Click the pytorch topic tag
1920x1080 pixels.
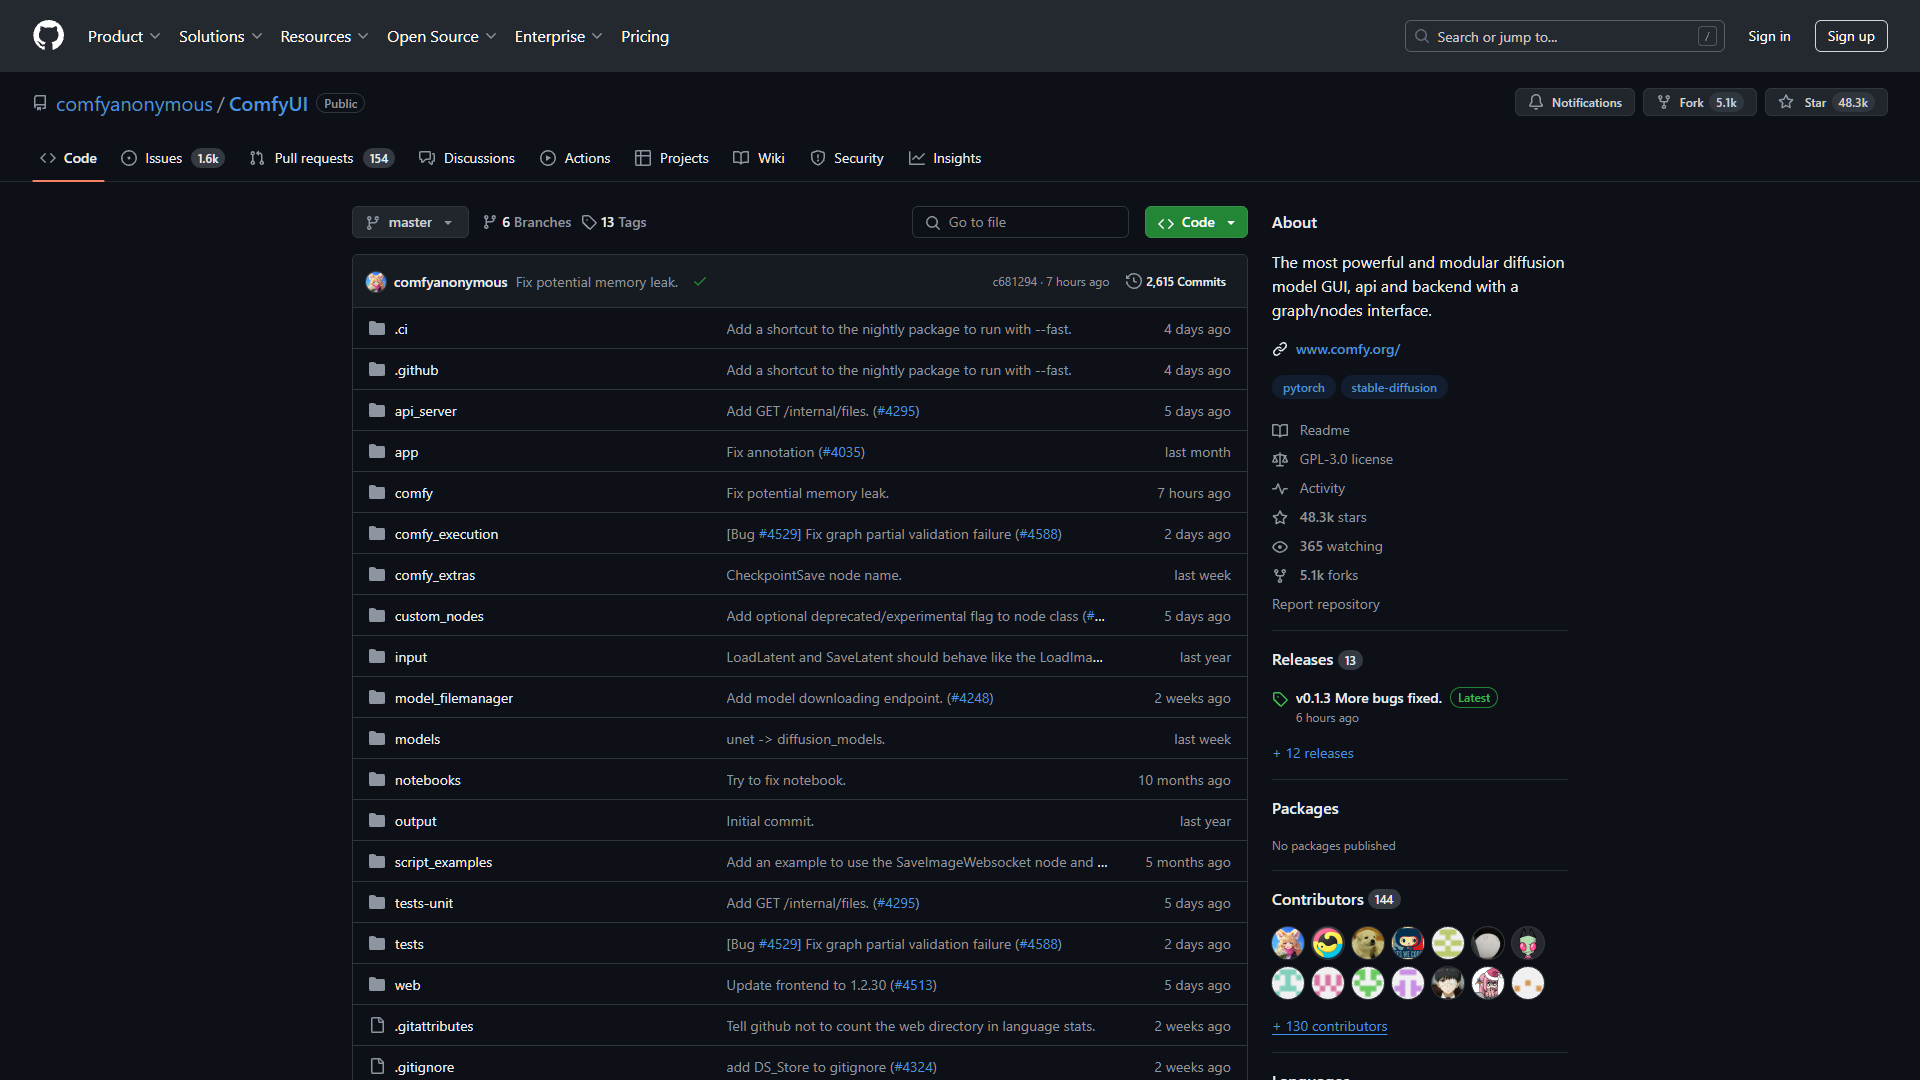click(x=1303, y=387)
